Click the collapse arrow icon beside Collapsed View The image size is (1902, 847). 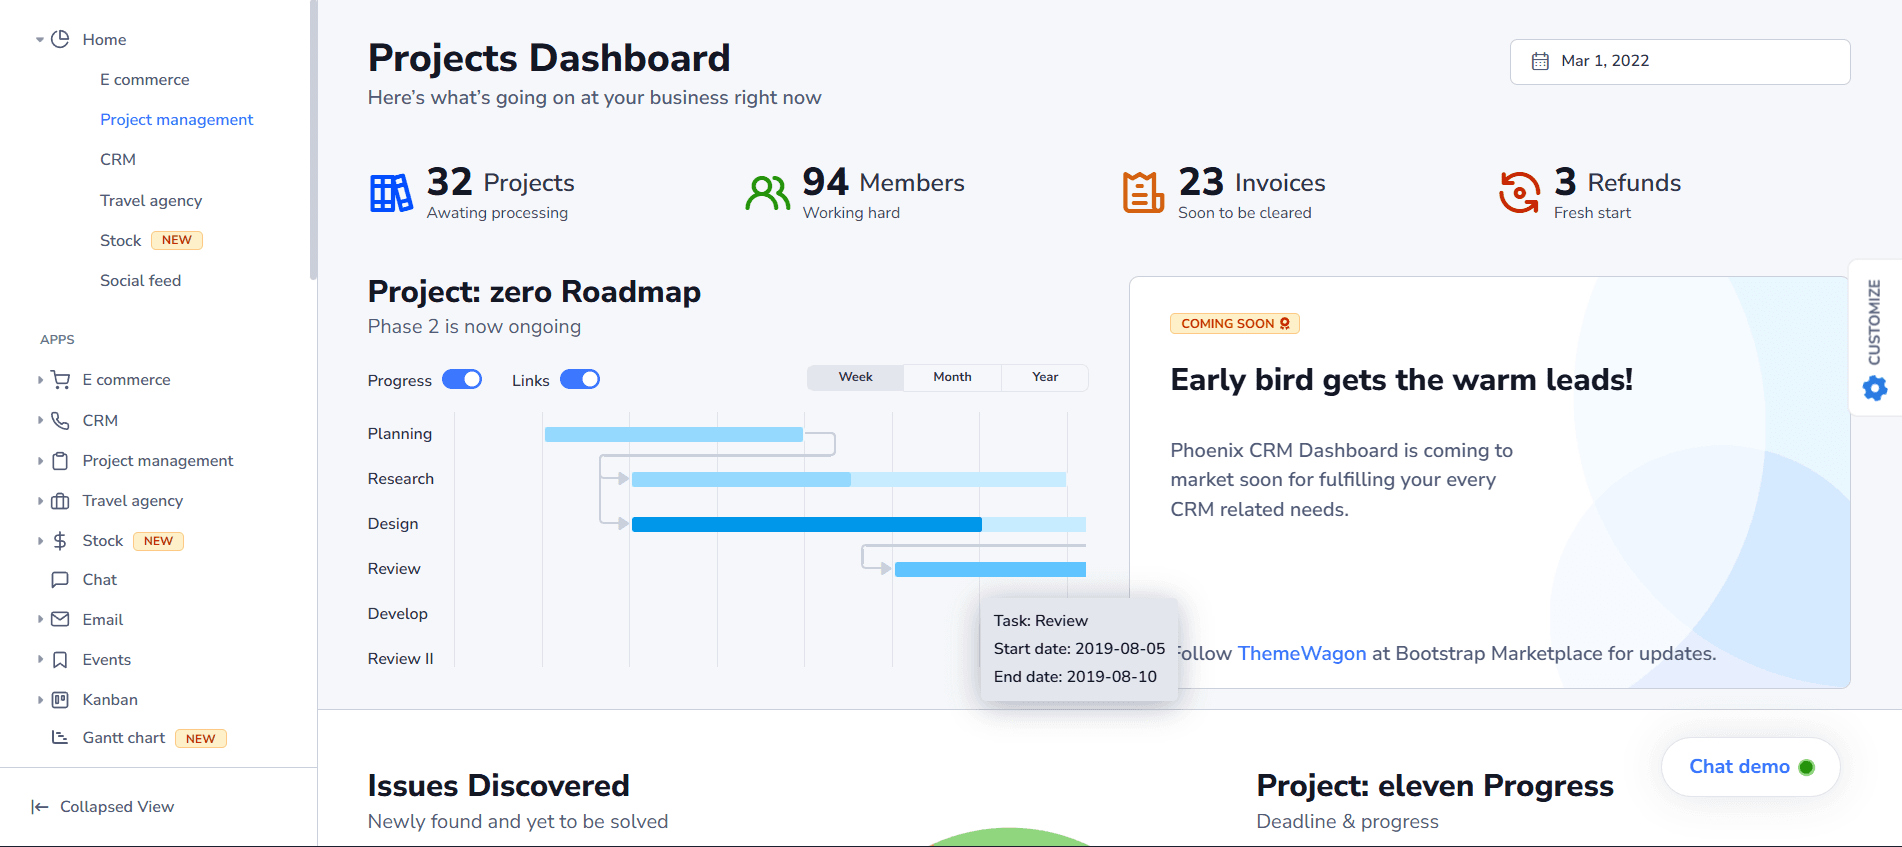tap(40, 807)
